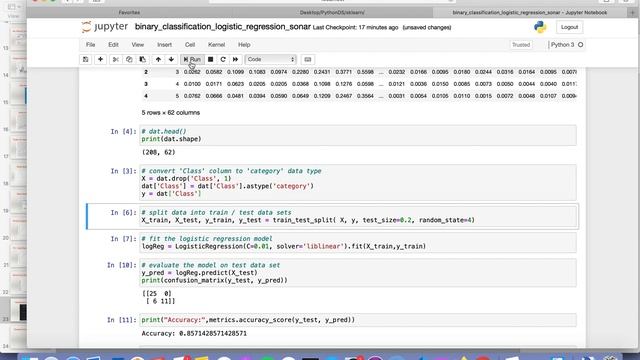Open the Help menu
Viewport: 640px width, 360px height.
244,44
